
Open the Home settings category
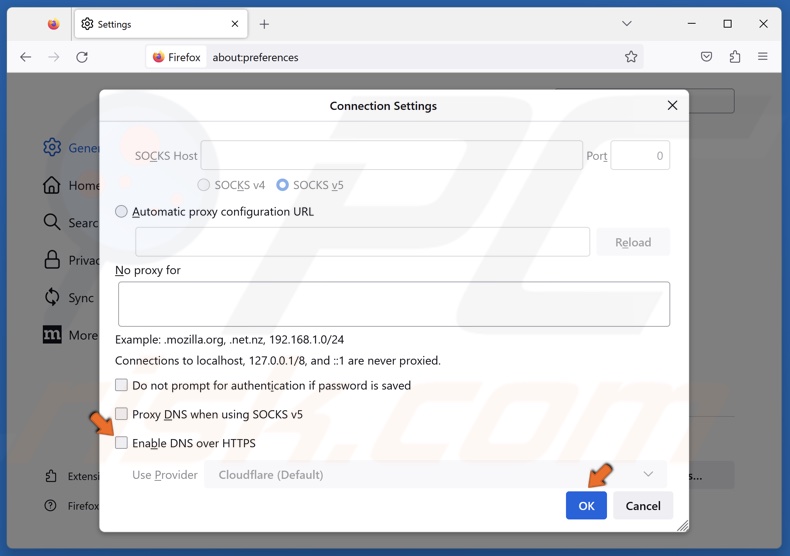(71, 185)
